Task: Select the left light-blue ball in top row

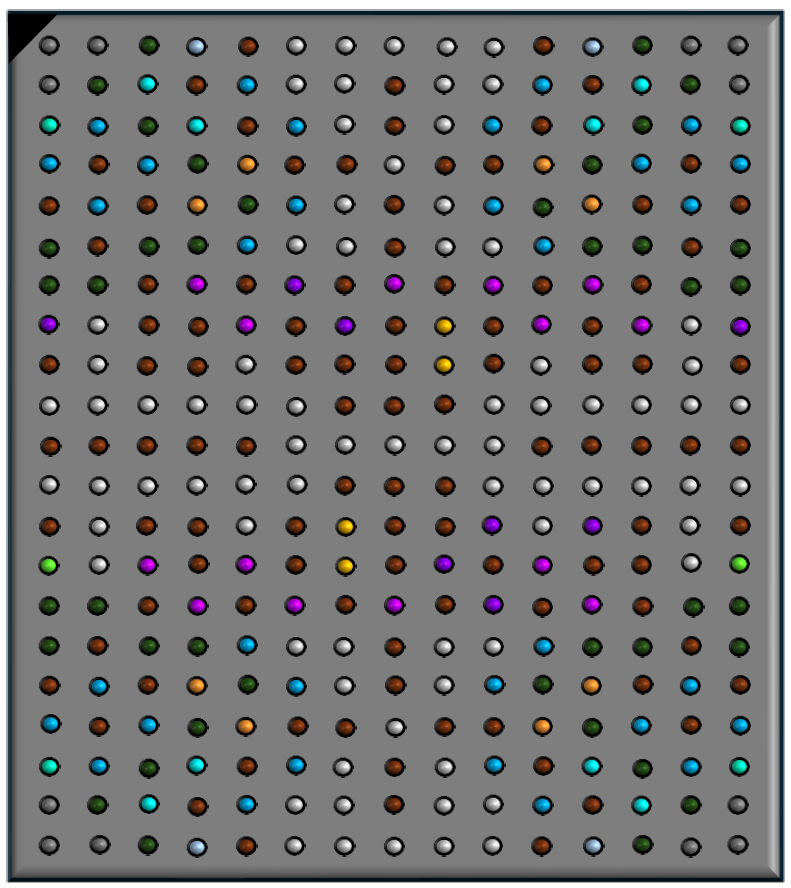Action: point(197,46)
